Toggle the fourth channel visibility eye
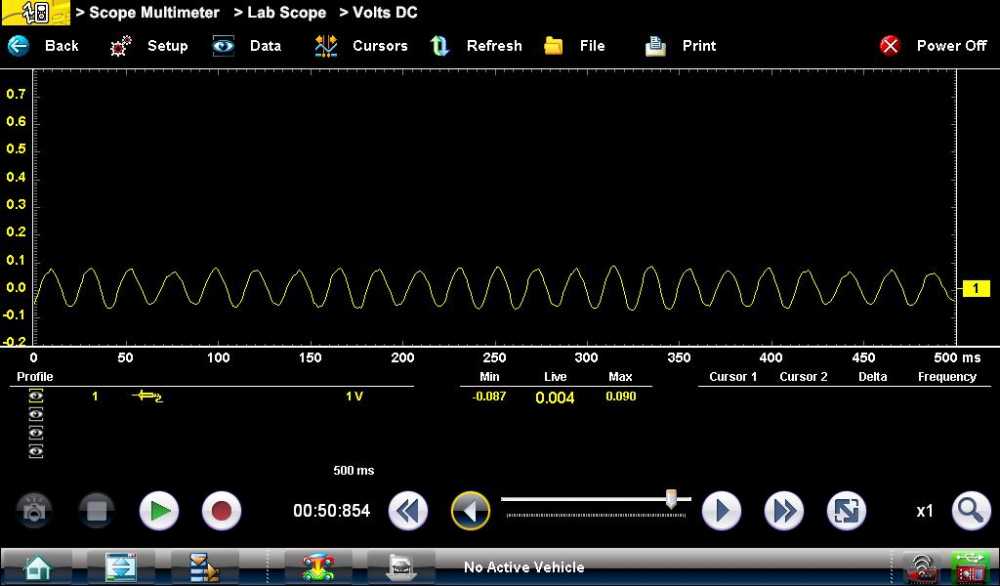Viewport: 1000px width, 586px height. pyautogui.click(x=36, y=451)
